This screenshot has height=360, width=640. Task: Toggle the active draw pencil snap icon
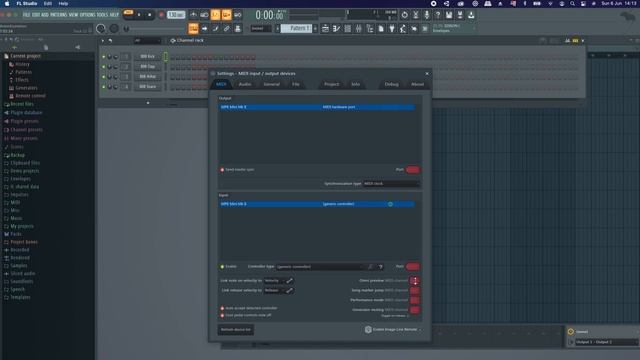(x=193, y=29)
